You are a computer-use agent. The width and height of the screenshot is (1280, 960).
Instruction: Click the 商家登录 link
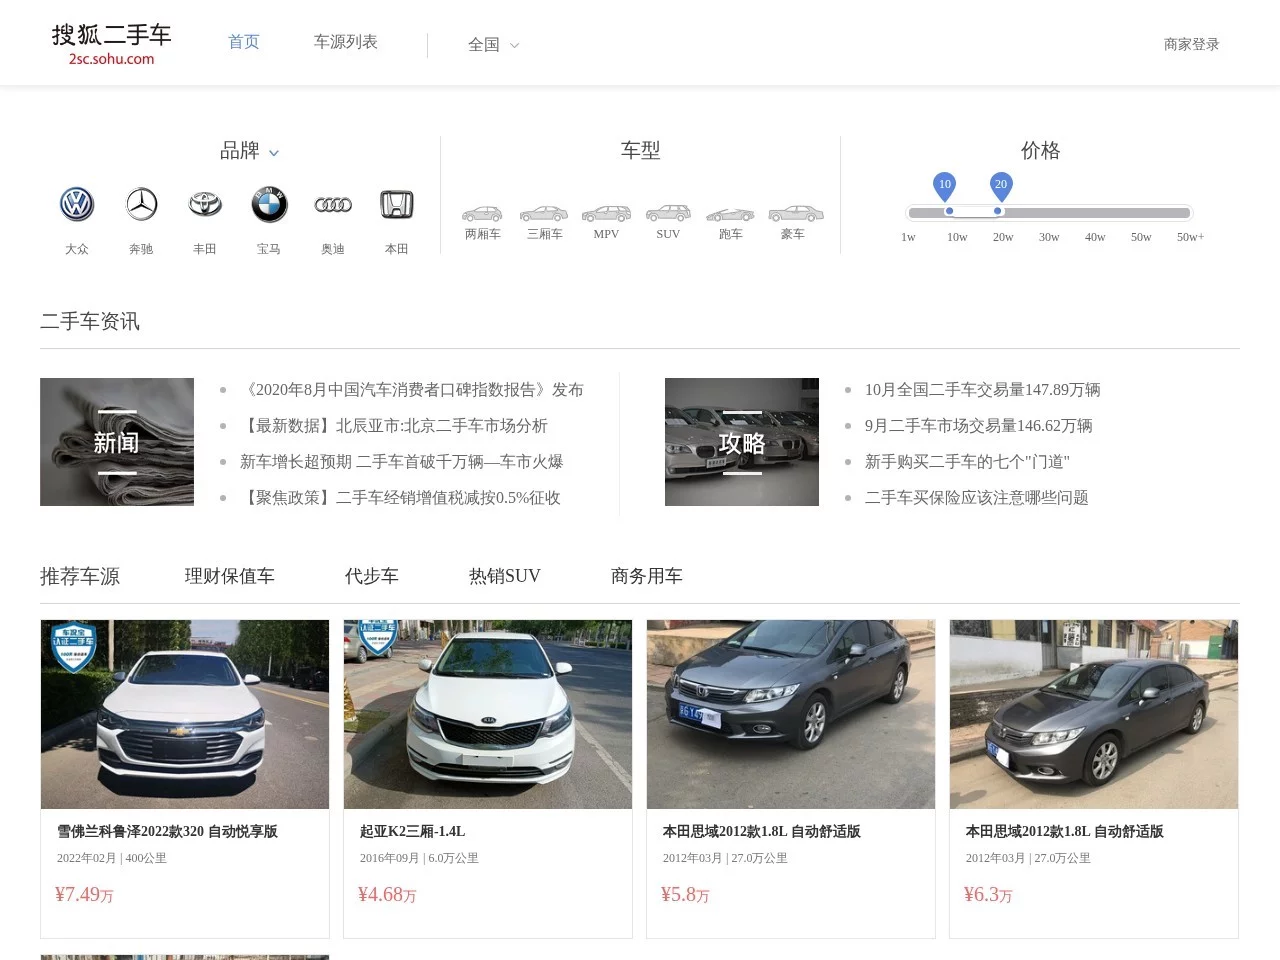coord(1191,44)
